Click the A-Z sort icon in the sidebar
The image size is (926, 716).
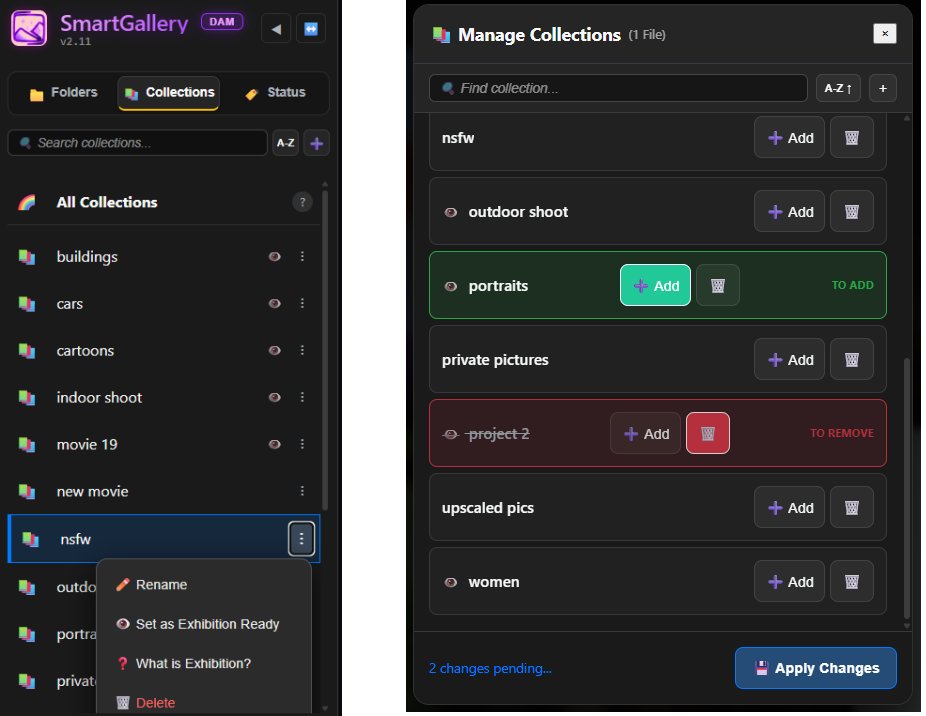click(x=285, y=143)
